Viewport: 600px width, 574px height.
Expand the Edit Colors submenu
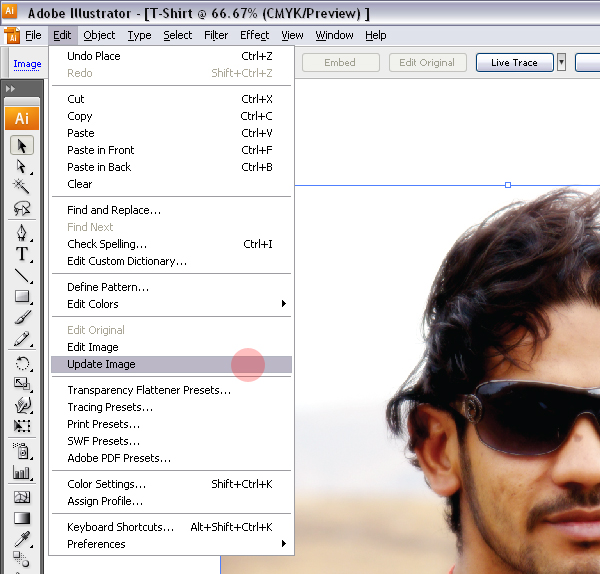click(x=284, y=303)
